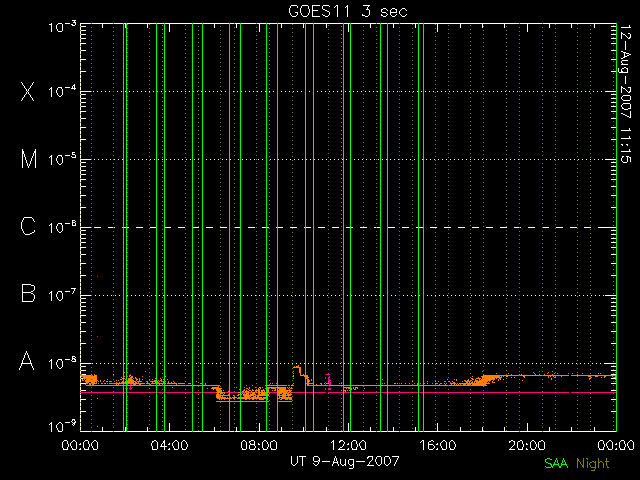Select the X flare class label
The image size is (640, 480).
tap(28, 91)
